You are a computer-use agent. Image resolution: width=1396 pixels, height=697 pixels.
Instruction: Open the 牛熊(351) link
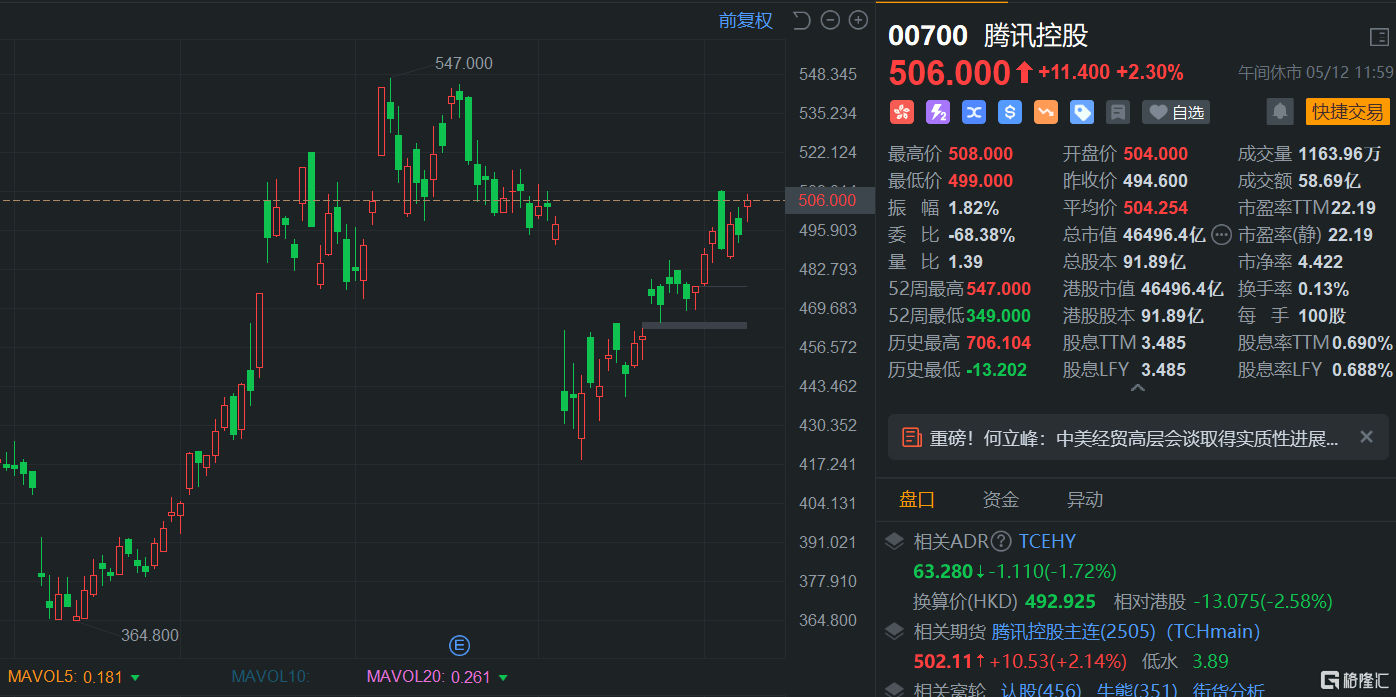(x=1137, y=690)
